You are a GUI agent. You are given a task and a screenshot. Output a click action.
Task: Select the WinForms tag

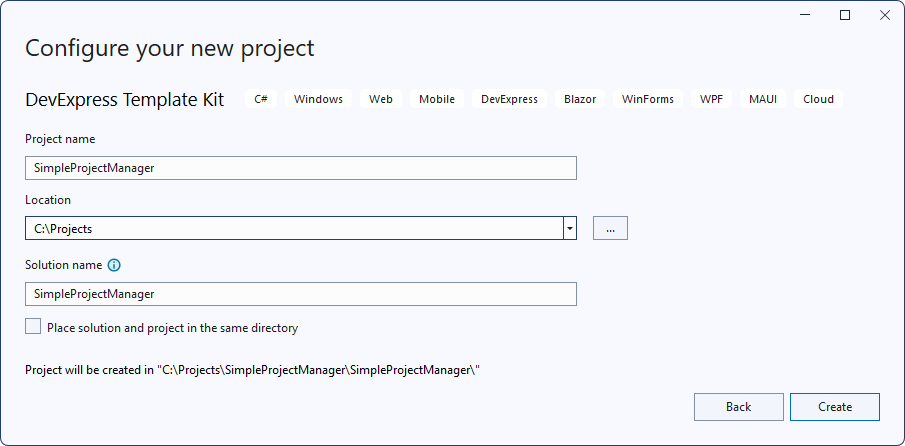click(x=648, y=99)
